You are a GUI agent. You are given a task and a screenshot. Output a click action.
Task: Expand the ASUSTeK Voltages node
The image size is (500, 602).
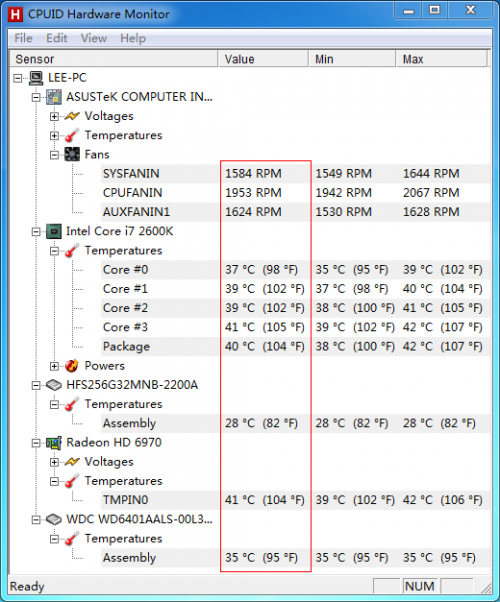click(x=54, y=116)
